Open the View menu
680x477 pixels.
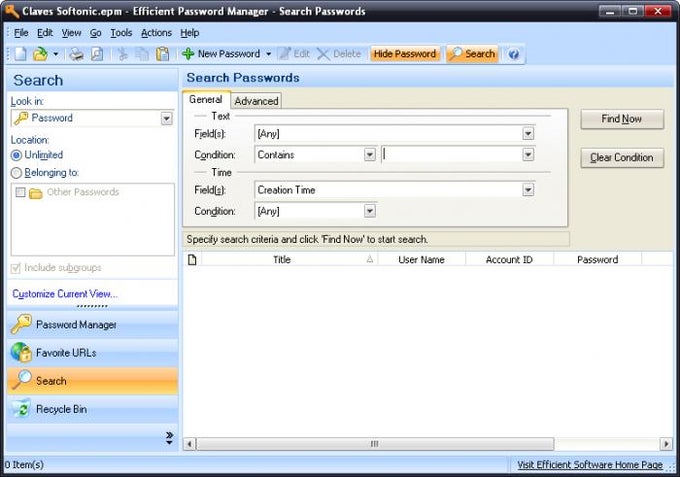point(71,33)
